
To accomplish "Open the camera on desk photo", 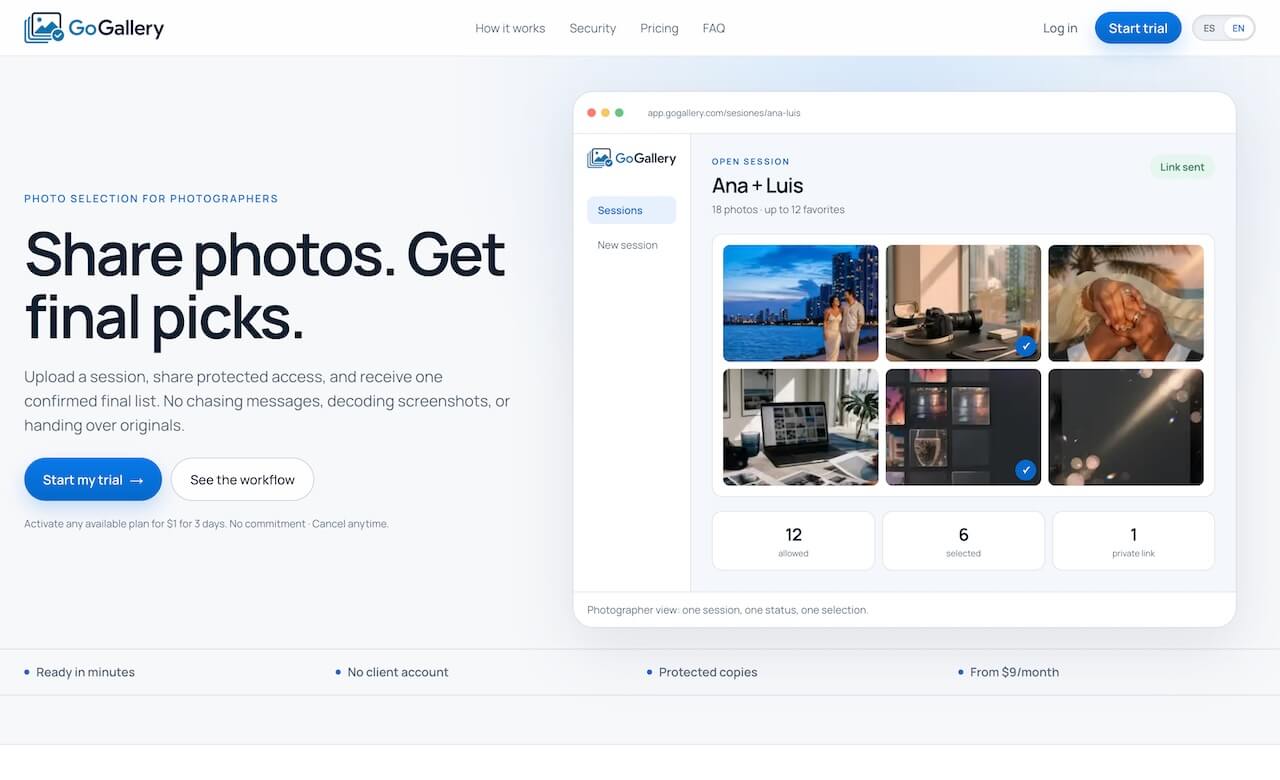I will [x=963, y=303].
